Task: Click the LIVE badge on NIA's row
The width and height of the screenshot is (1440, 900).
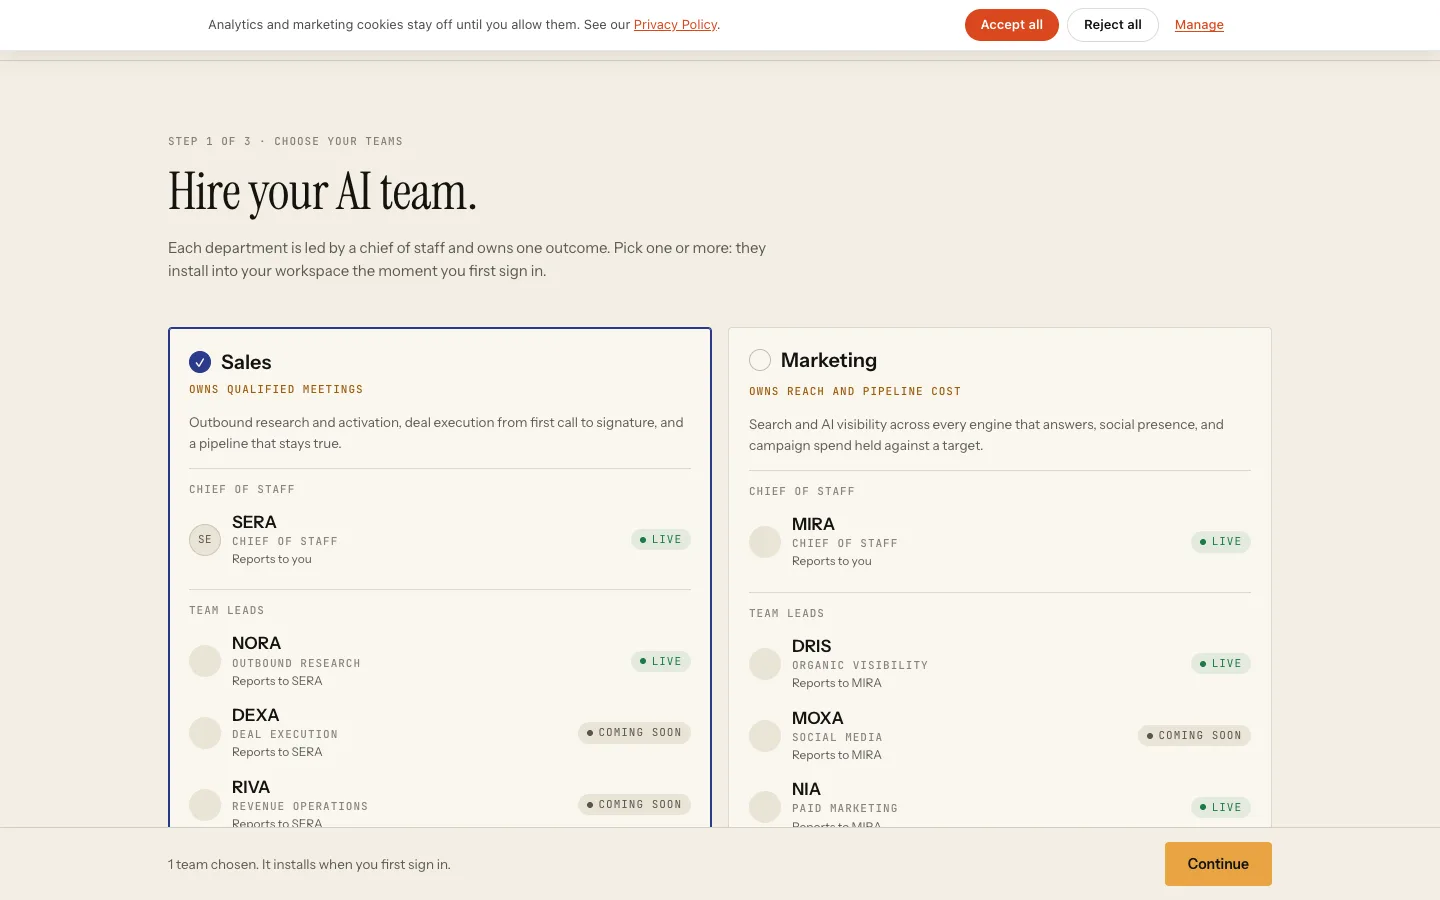Action: (x=1221, y=807)
